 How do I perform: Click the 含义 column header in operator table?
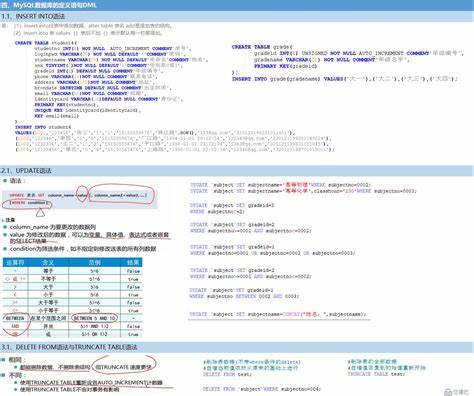(x=49, y=262)
